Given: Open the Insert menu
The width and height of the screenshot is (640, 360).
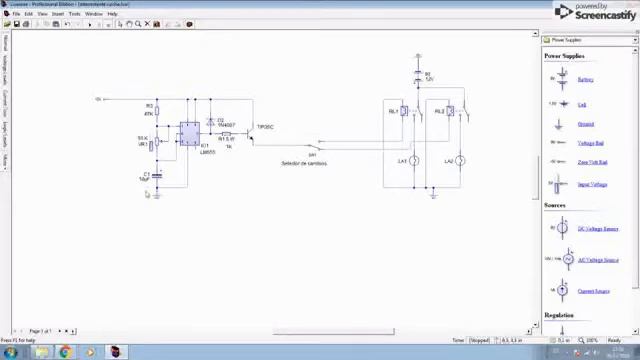Looking at the screenshot, I should click(58, 14).
